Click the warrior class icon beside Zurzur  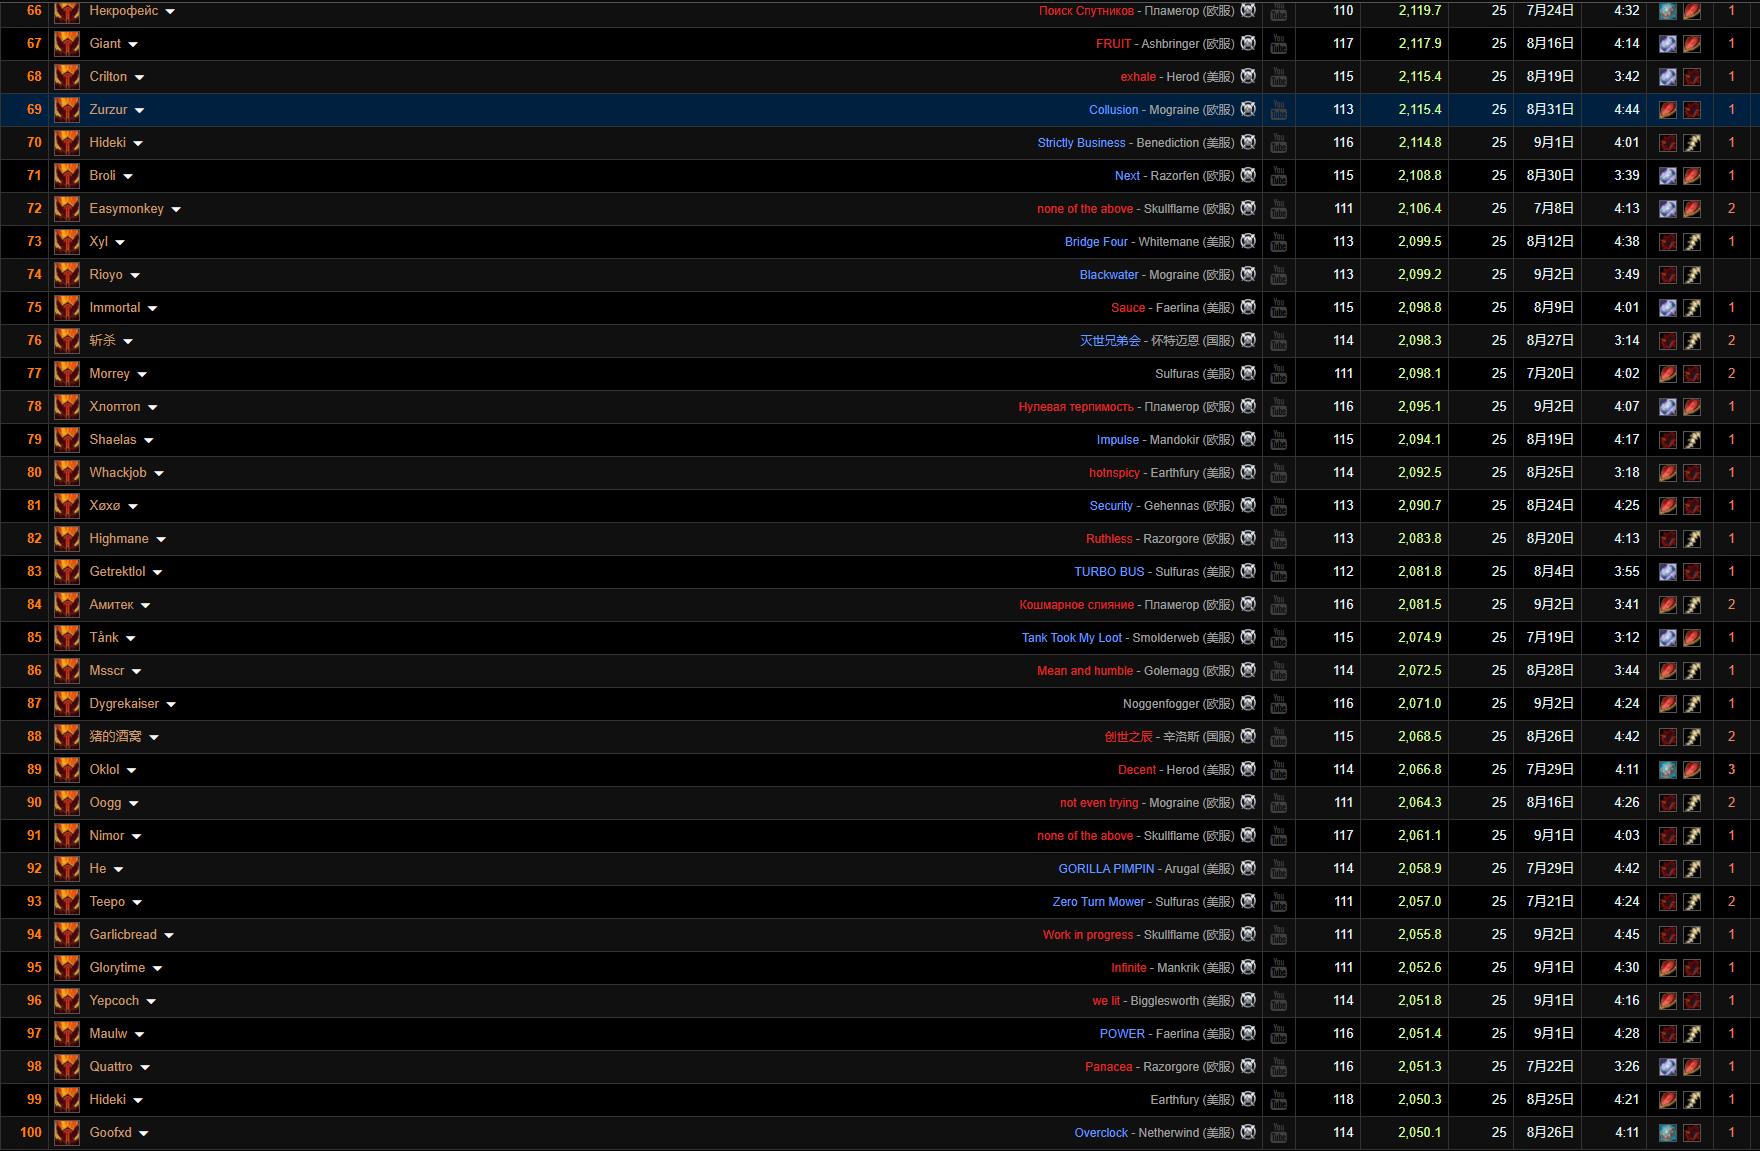tap(67, 110)
